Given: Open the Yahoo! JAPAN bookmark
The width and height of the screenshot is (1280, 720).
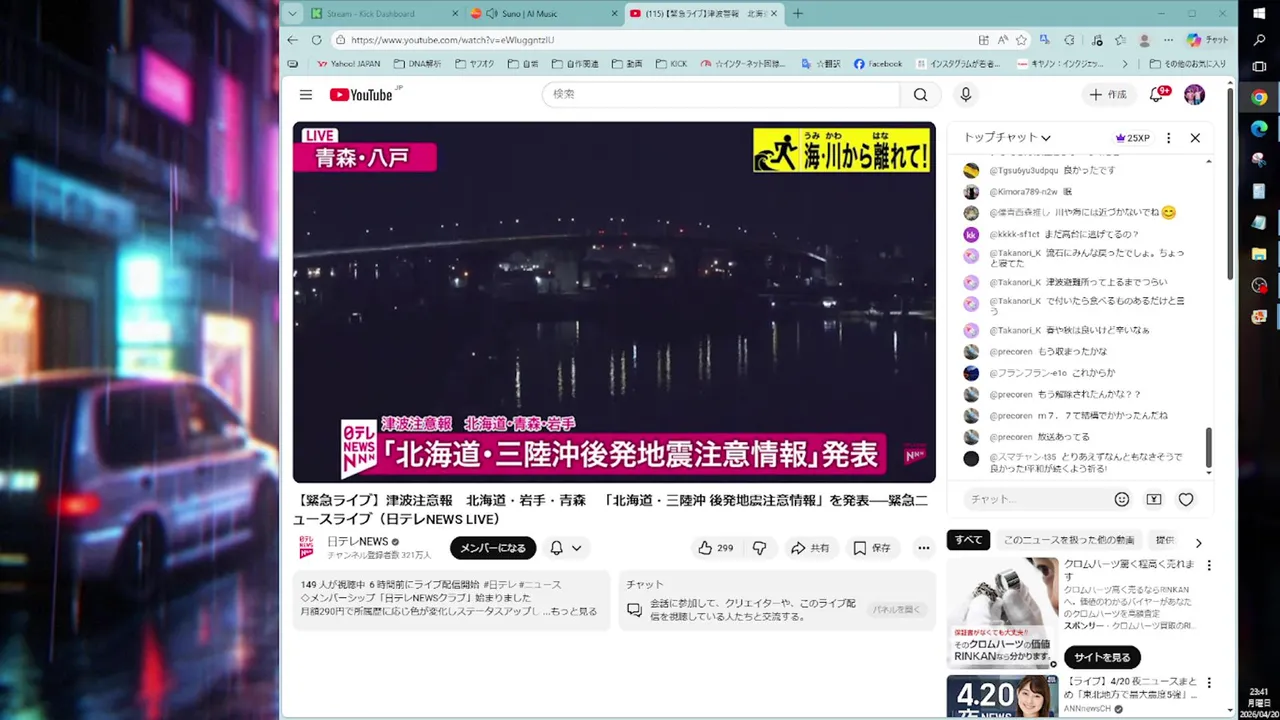Looking at the screenshot, I should pyautogui.click(x=348, y=64).
